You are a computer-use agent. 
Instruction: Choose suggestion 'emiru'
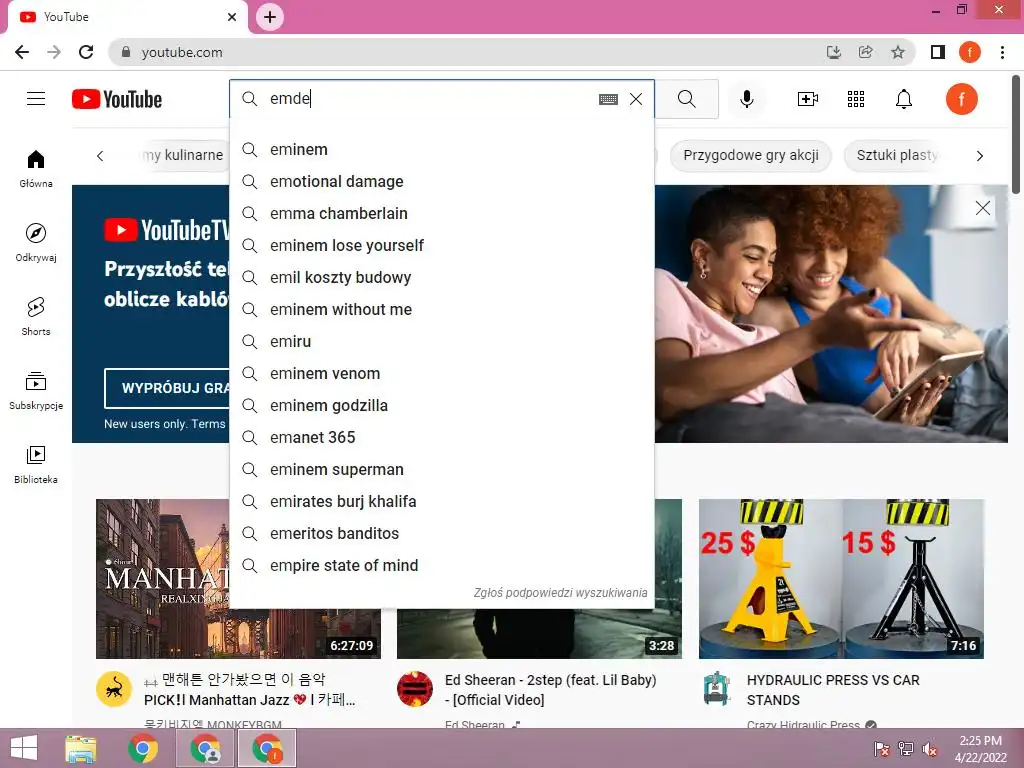[x=442, y=342]
